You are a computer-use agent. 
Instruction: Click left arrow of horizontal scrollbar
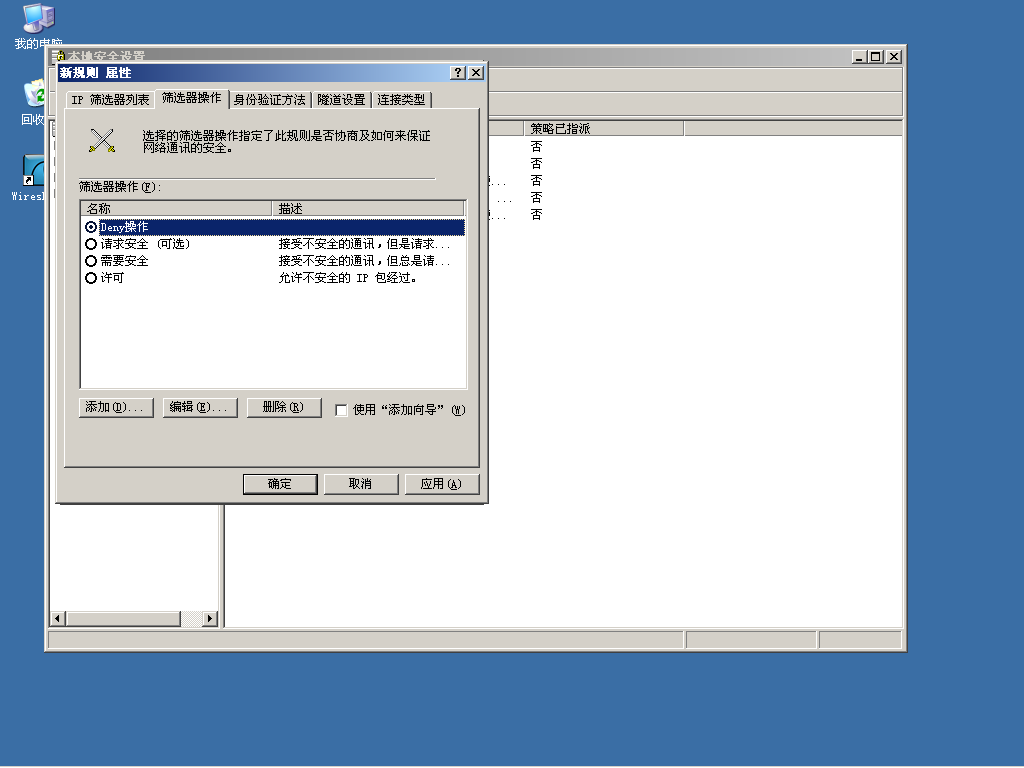pyautogui.click(x=57, y=618)
